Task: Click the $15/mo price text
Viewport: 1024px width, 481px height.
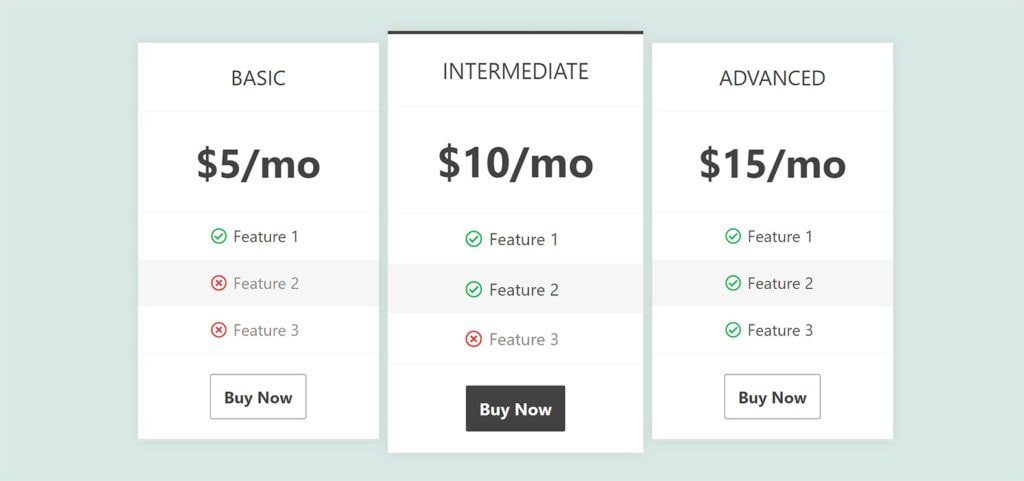Action: click(x=772, y=163)
